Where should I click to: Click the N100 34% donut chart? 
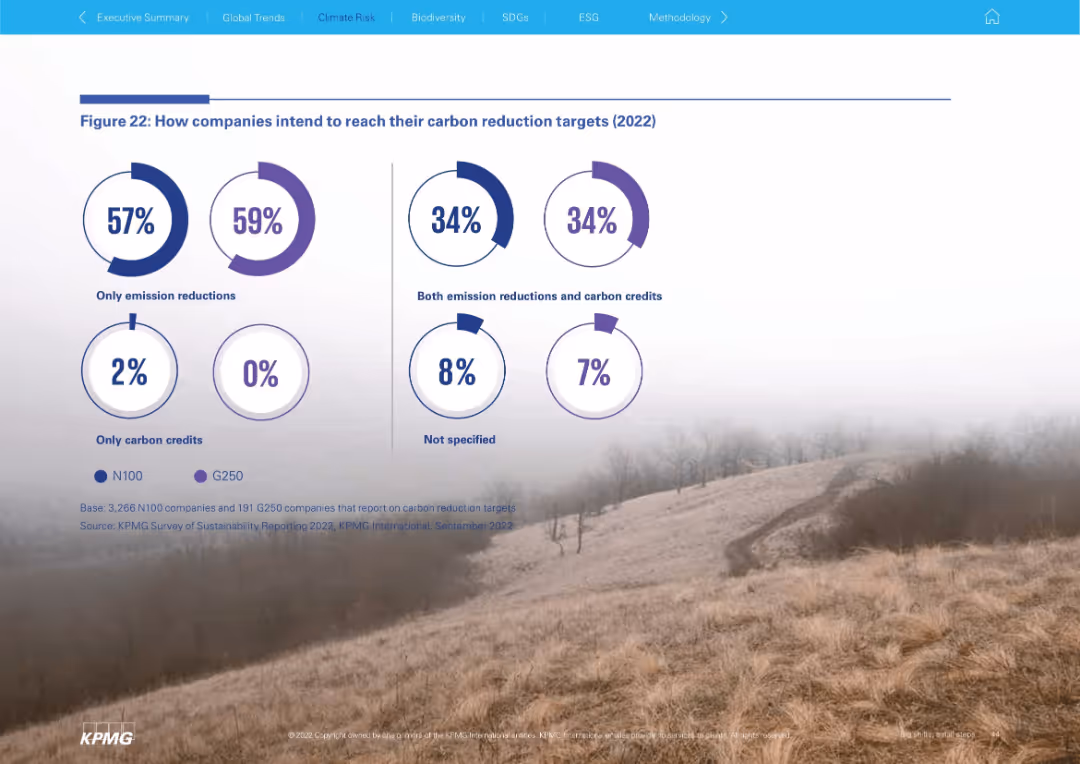coord(460,214)
